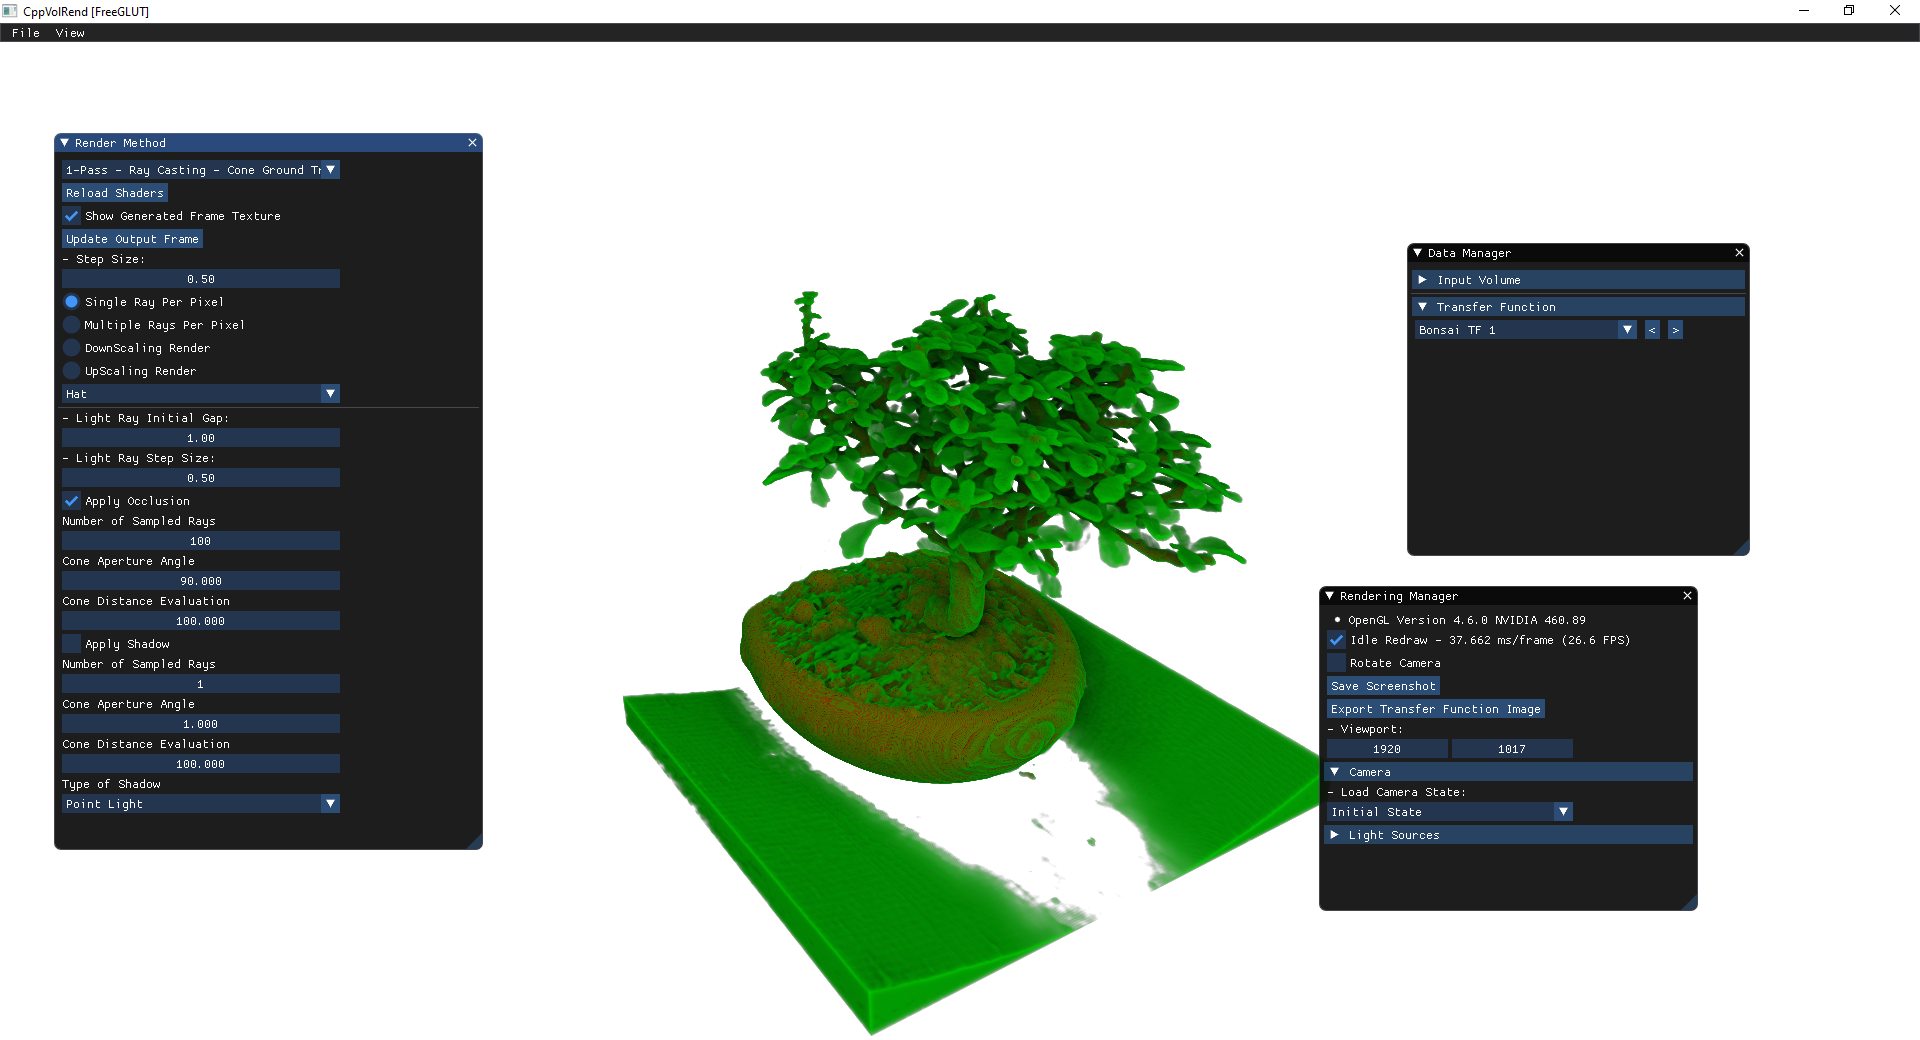The height and width of the screenshot is (1040, 1920).
Task: Expand the Light Sources section
Action: click(x=1336, y=834)
